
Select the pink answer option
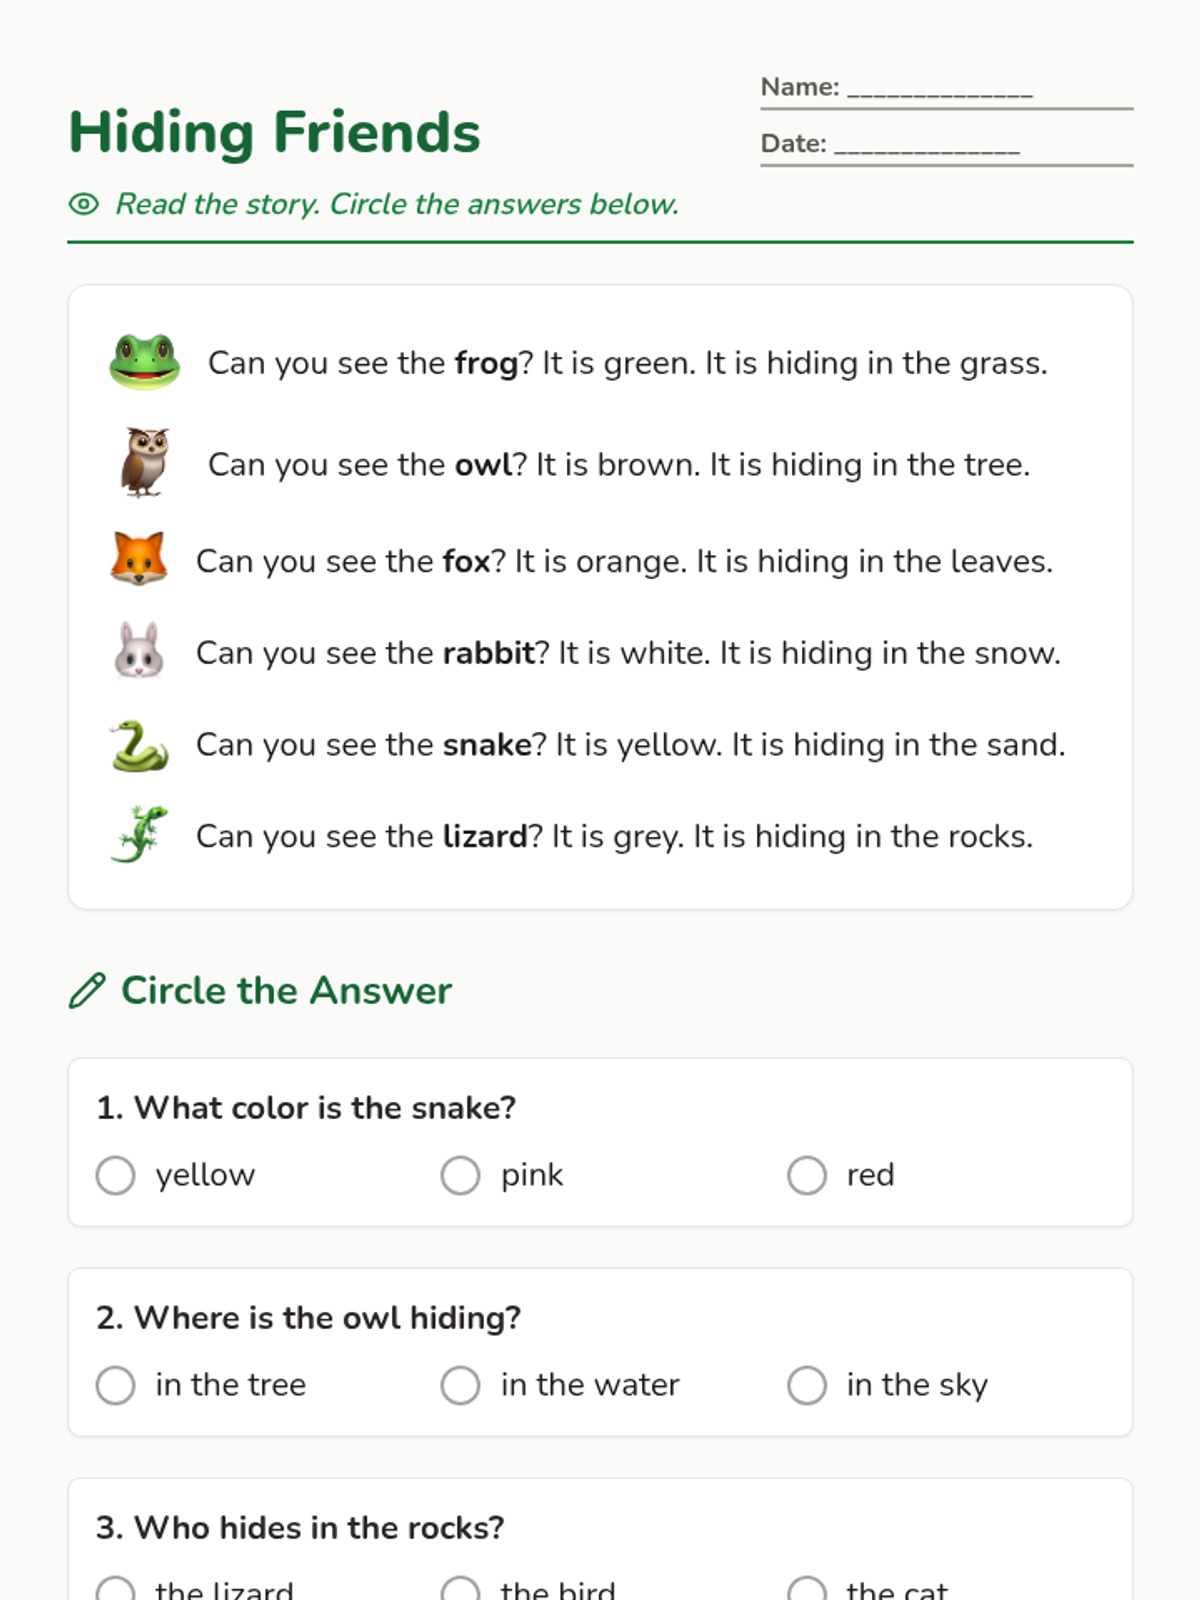pyautogui.click(x=502, y=1175)
